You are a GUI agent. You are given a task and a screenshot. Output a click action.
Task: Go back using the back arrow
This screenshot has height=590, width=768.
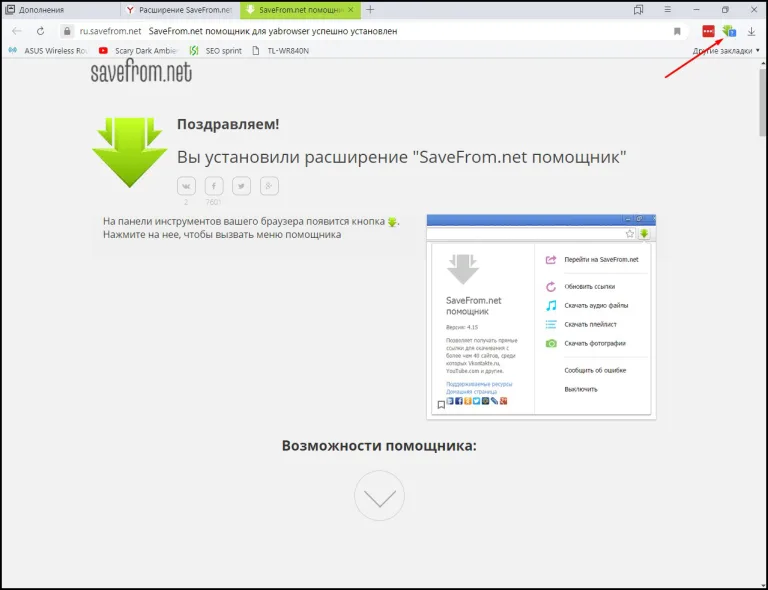(17, 31)
